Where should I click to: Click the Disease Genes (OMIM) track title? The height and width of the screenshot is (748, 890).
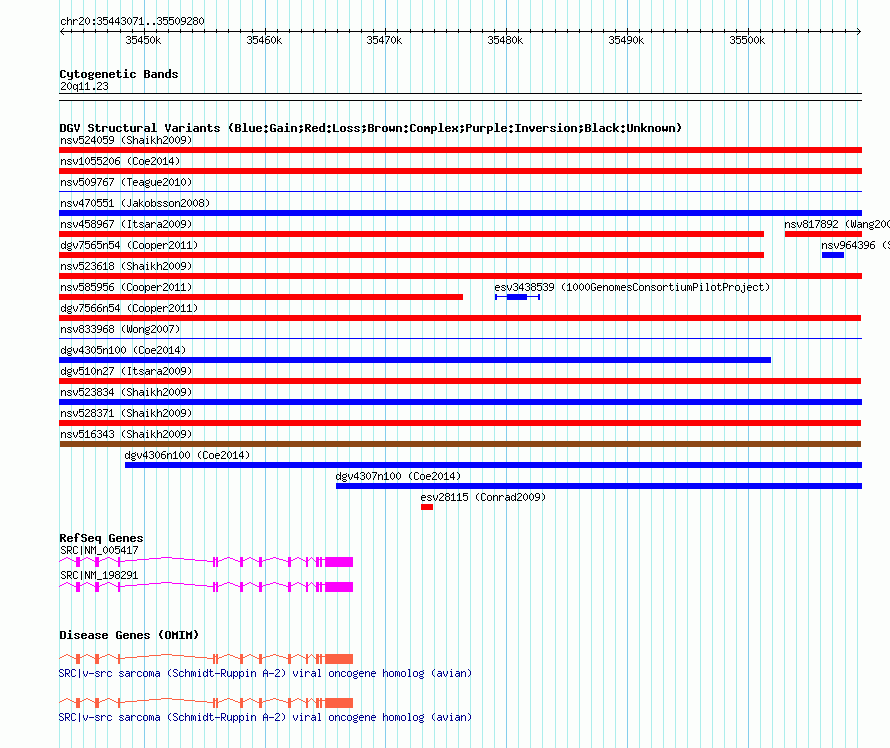pos(129,635)
